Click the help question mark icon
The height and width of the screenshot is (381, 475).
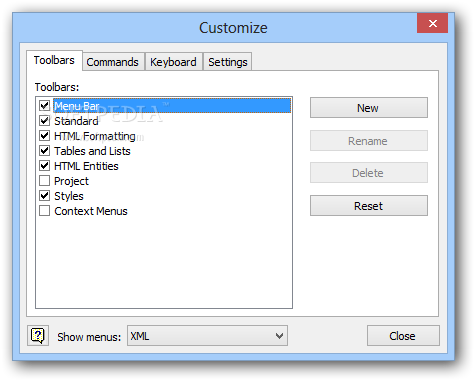pyautogui.click(x=38, y=335)
